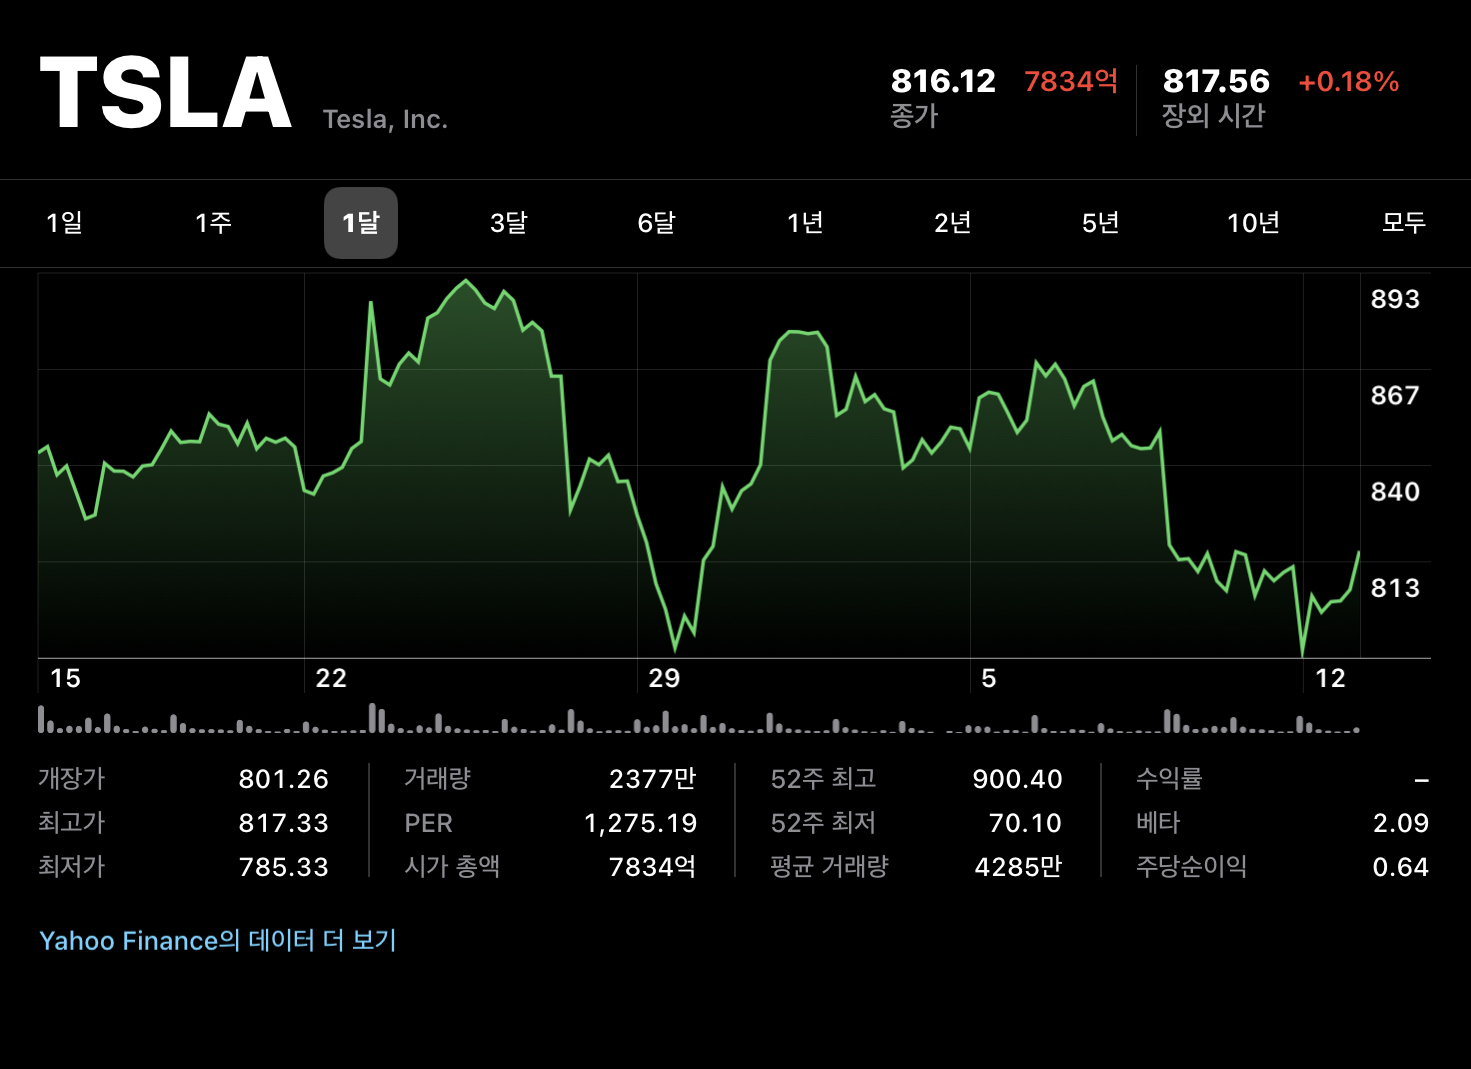Select the 1일 time range tab
The width and height of the screenshot is (1471, 1069).
(x=65, y=222)
